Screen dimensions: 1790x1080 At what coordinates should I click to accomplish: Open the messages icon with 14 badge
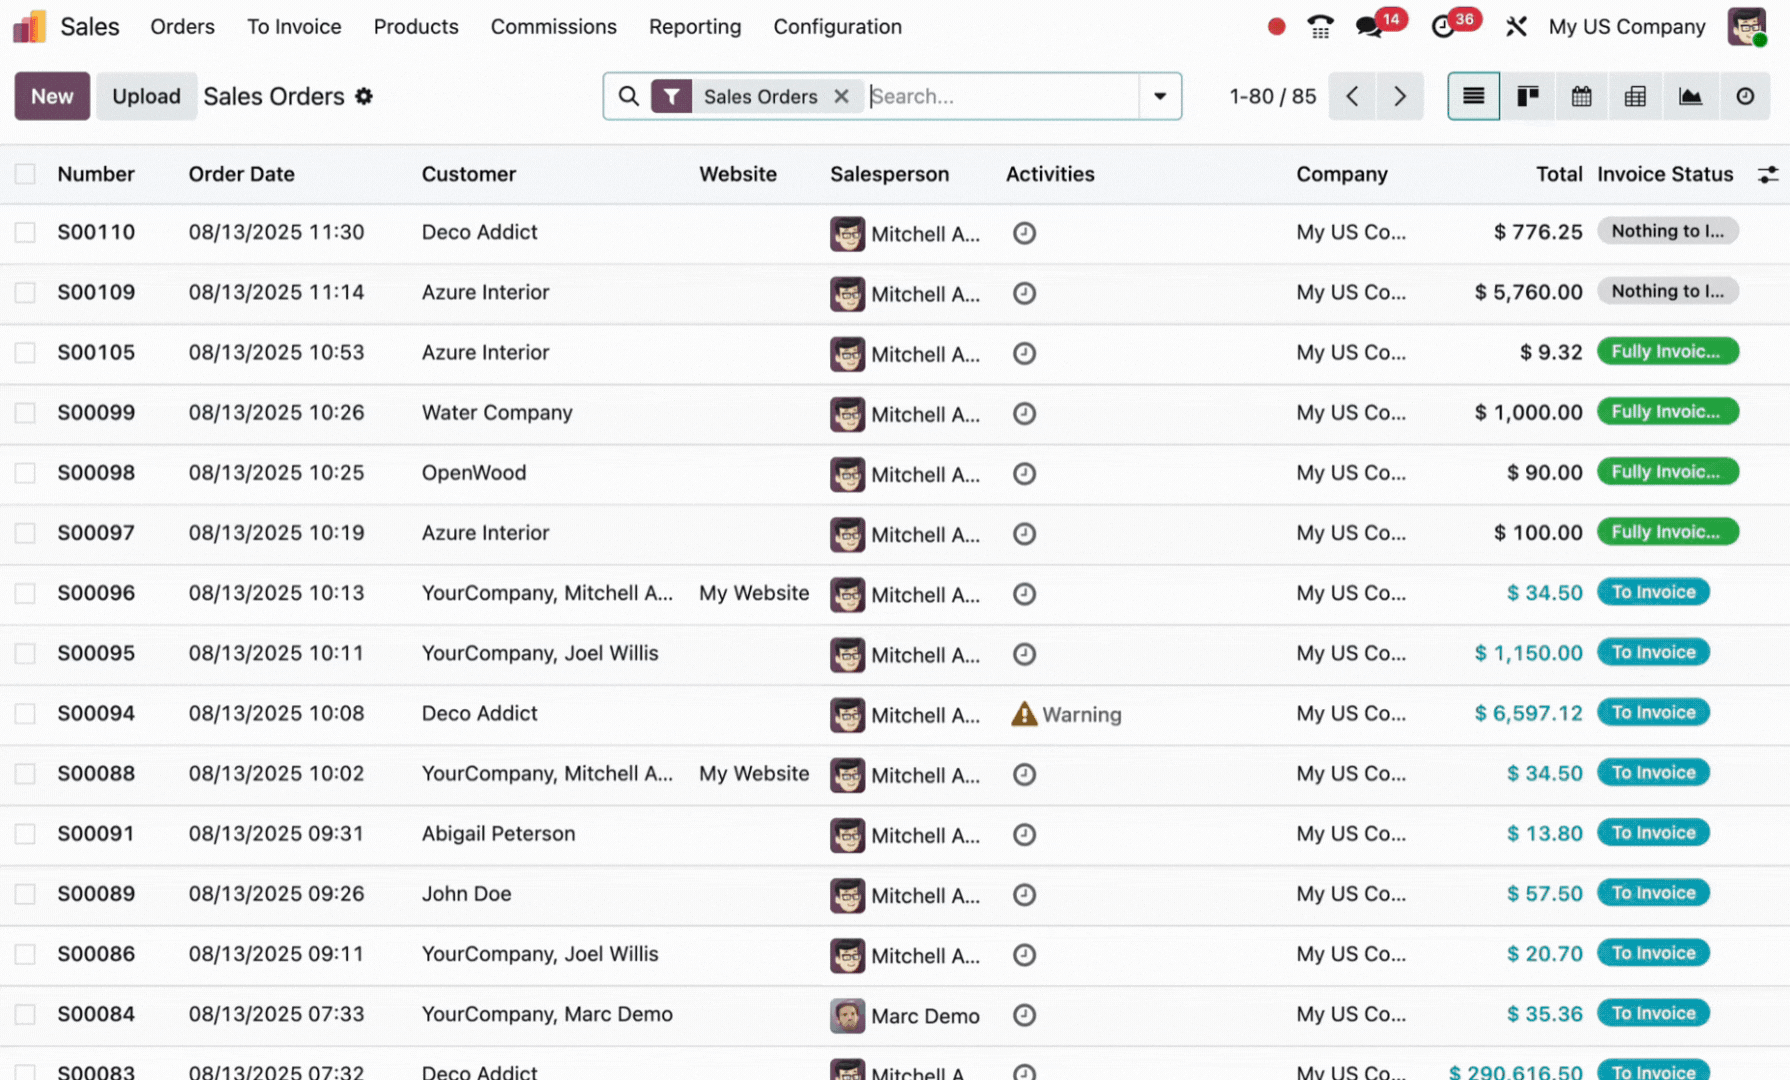1369,27
